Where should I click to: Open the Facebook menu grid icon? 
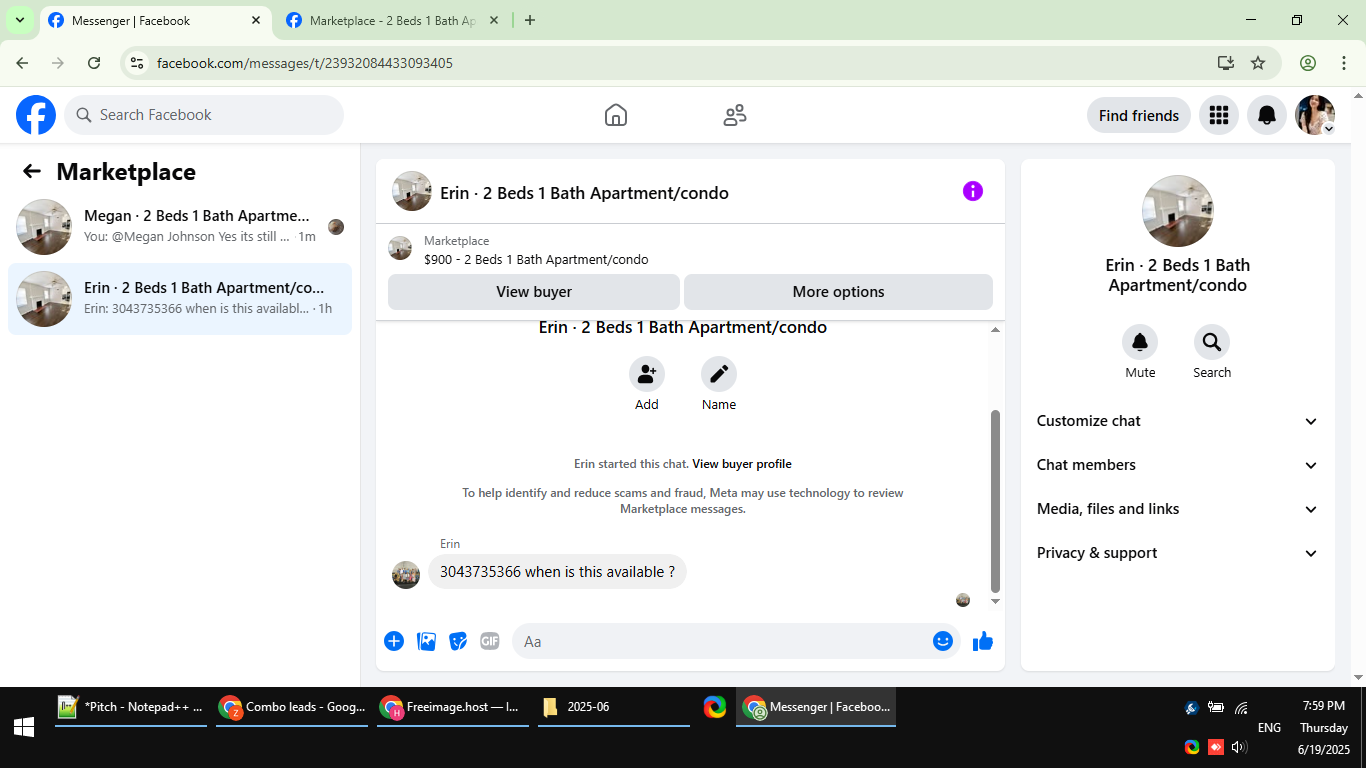click(1219, 115)
